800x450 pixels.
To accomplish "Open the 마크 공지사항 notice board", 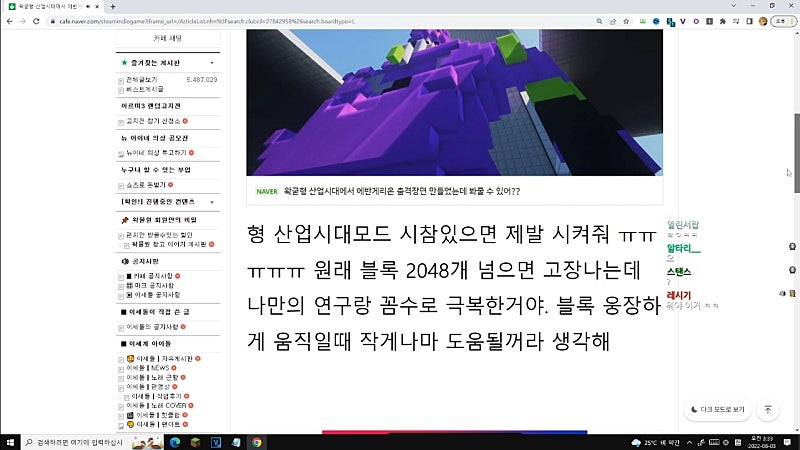I will pyautogui.click(x=154, y=286).
